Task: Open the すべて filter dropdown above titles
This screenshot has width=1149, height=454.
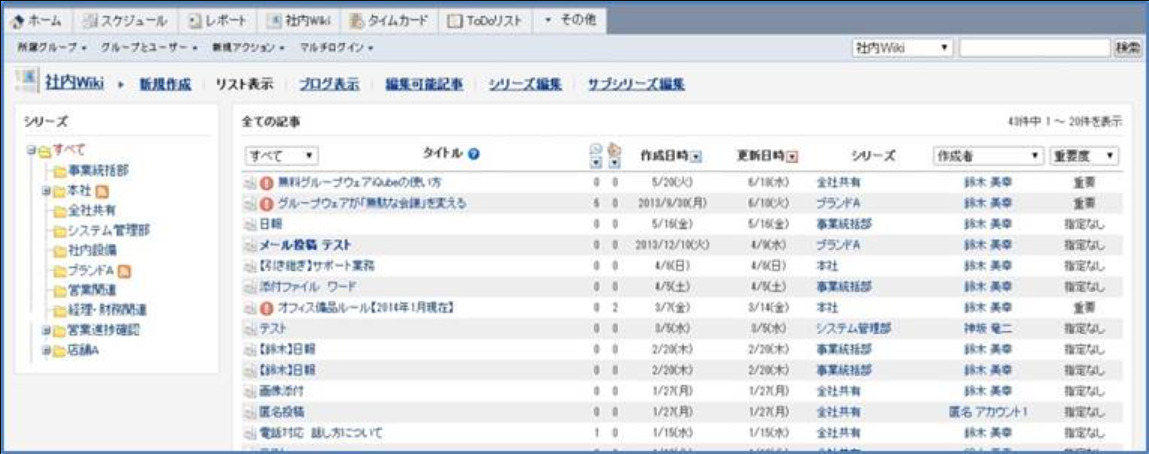Action: pos(282,156)
